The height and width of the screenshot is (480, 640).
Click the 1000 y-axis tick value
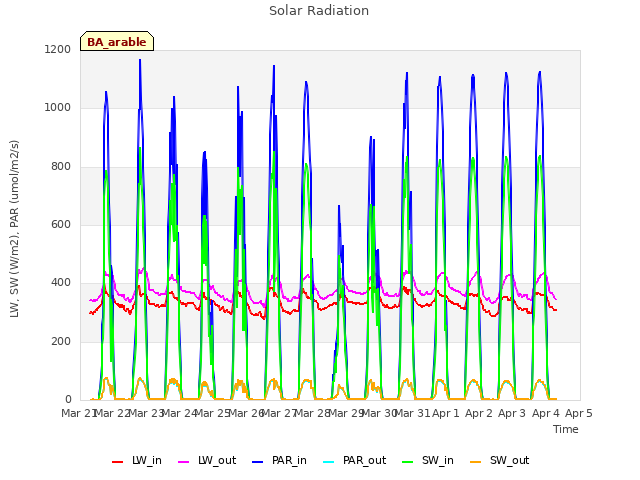pos(58,108)
